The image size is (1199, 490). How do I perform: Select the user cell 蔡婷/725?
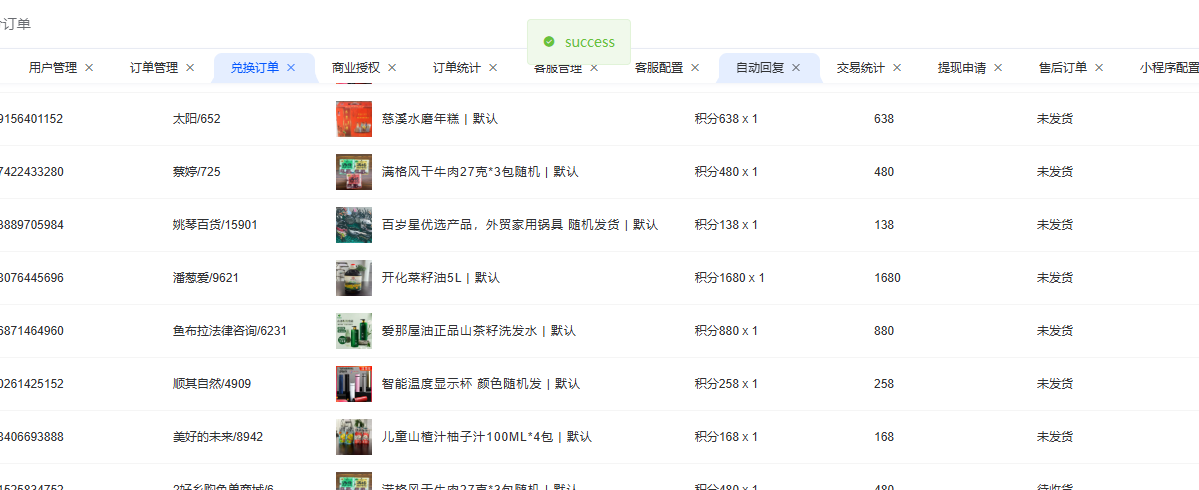coord(197,172)
